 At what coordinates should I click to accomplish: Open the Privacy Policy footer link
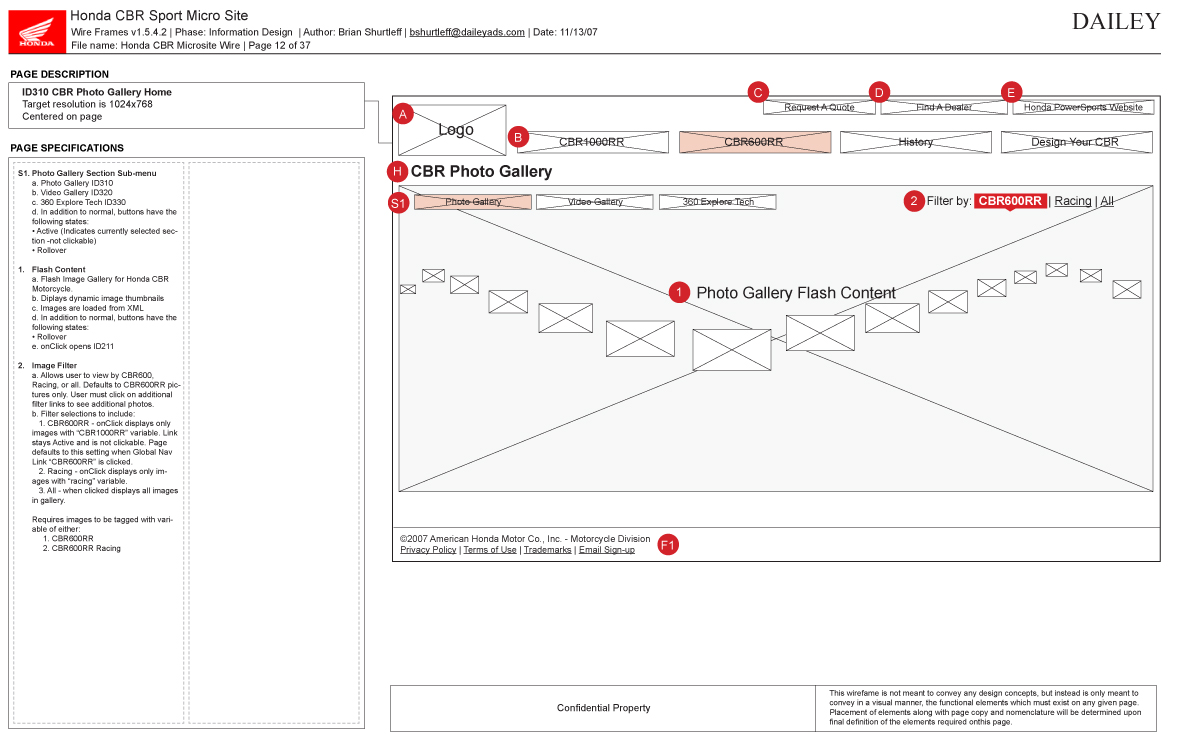coord(428,550)
